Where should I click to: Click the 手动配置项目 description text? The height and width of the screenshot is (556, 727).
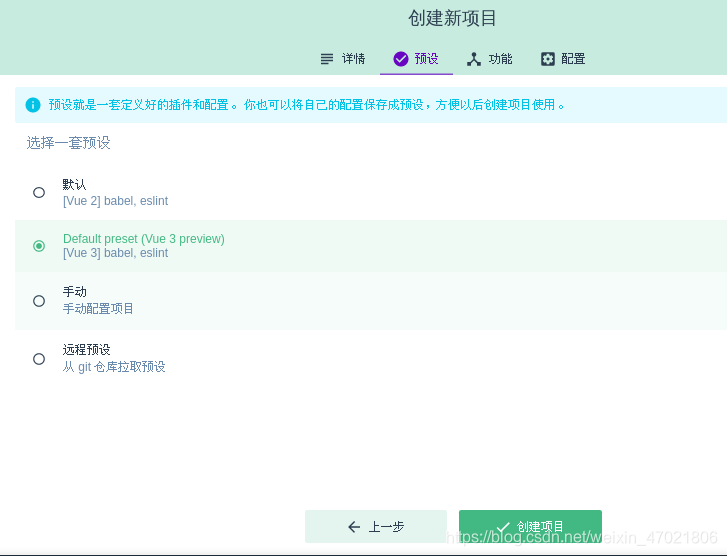[x=98, y=308]
